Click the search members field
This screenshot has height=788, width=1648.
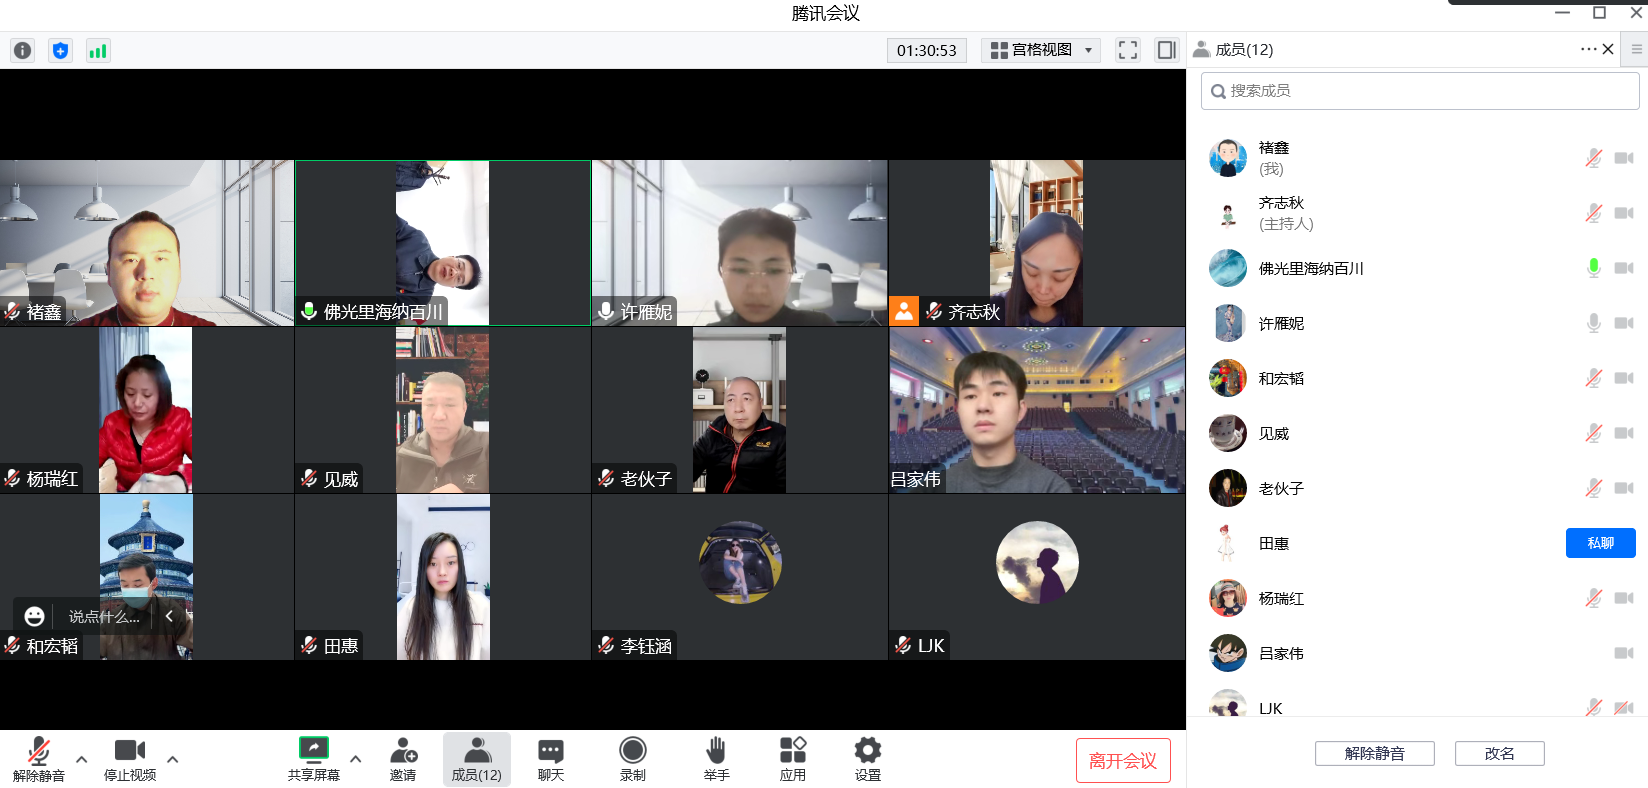coord(1420,91)
